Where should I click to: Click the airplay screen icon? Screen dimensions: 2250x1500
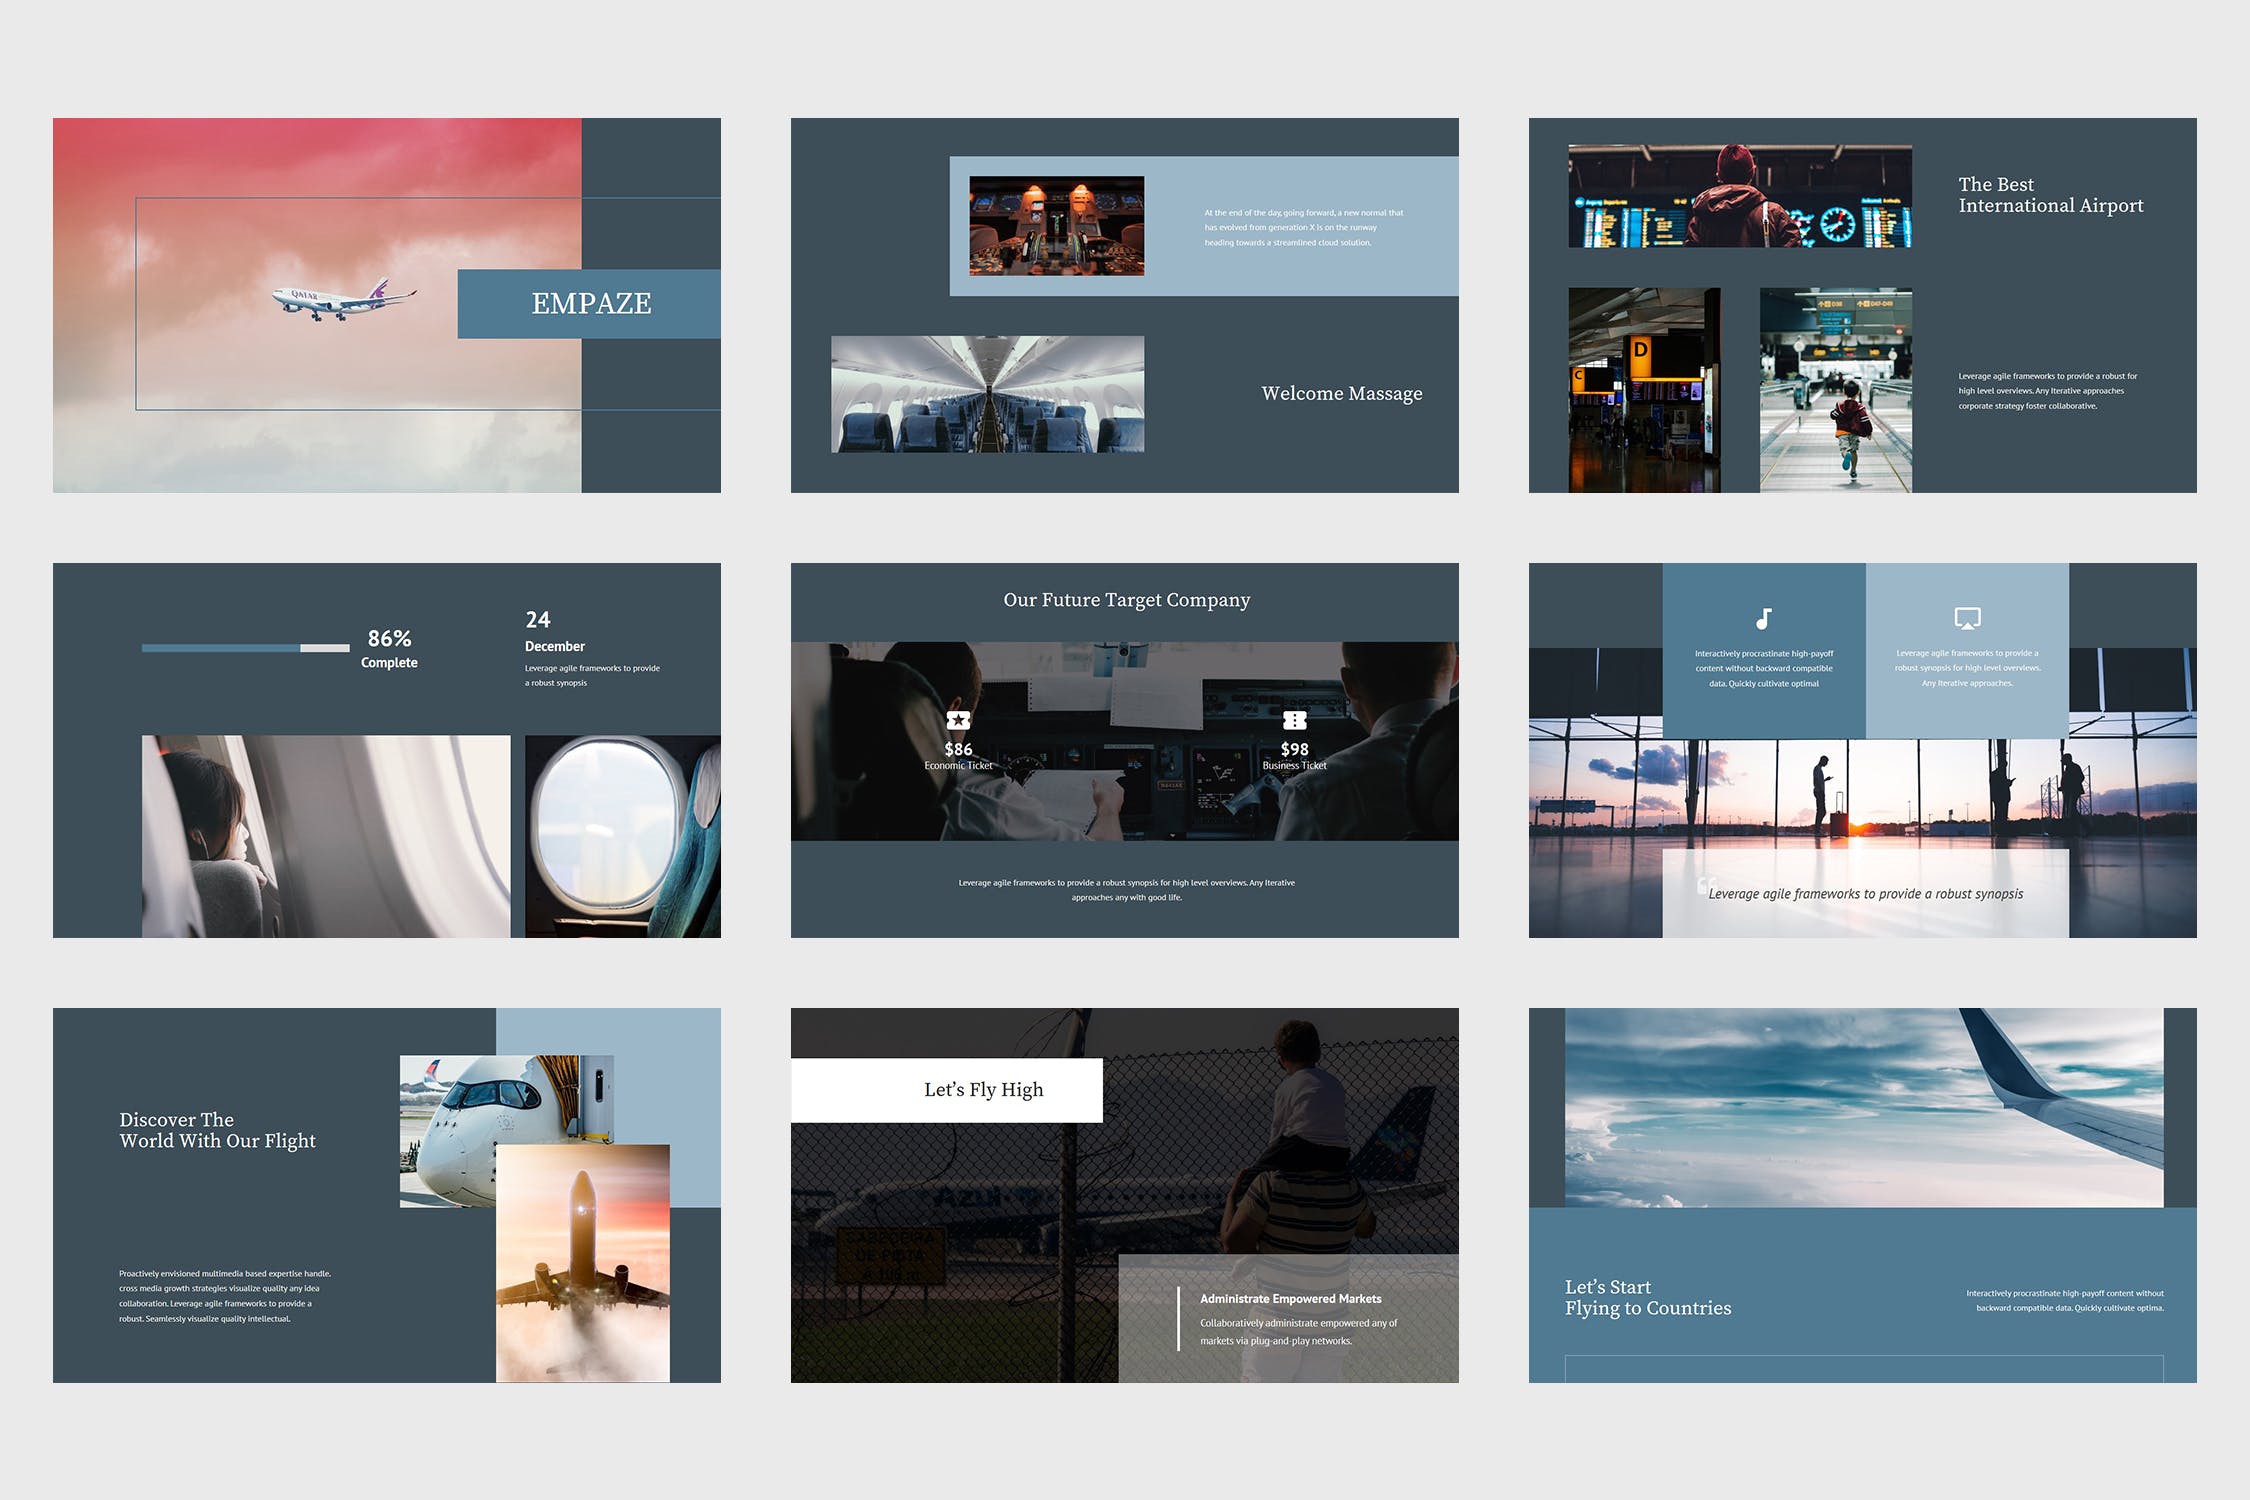[1967, 618]
